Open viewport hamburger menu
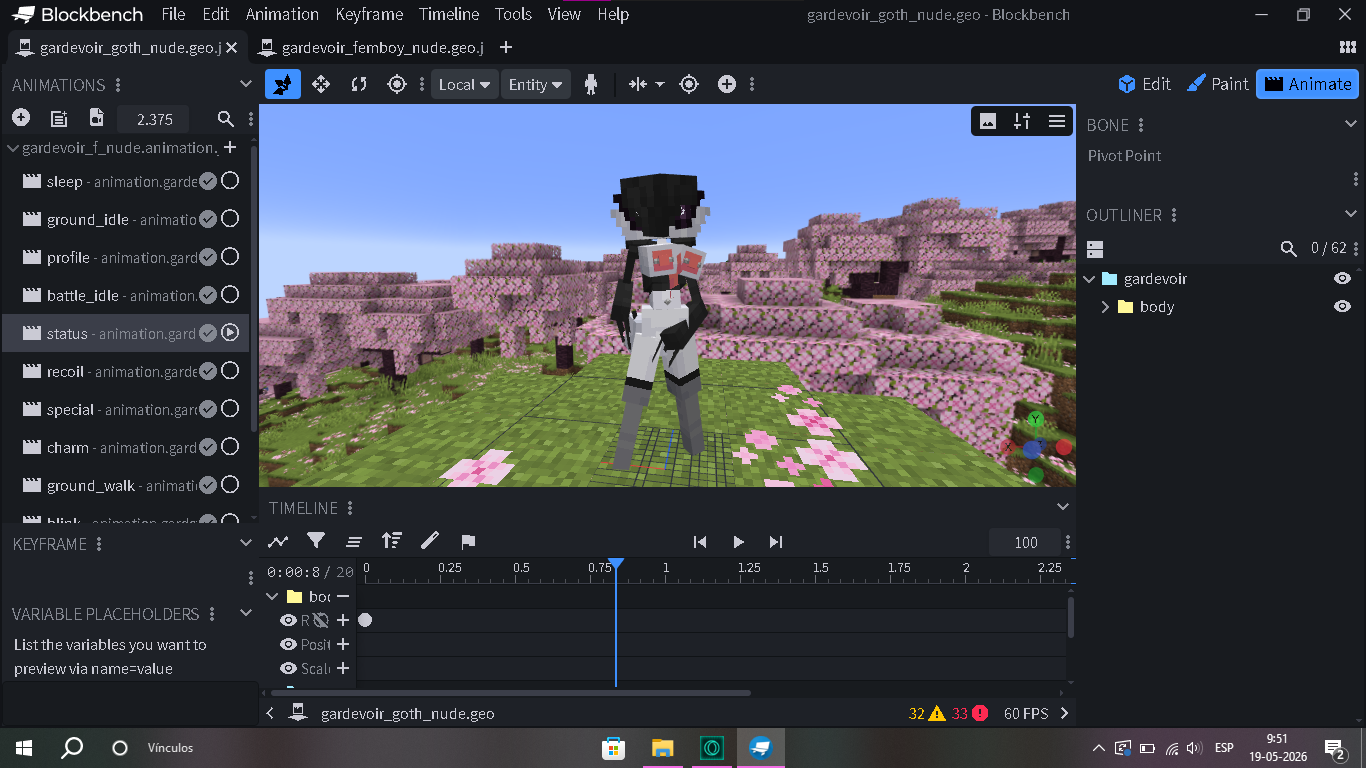 pos(1056,121)
